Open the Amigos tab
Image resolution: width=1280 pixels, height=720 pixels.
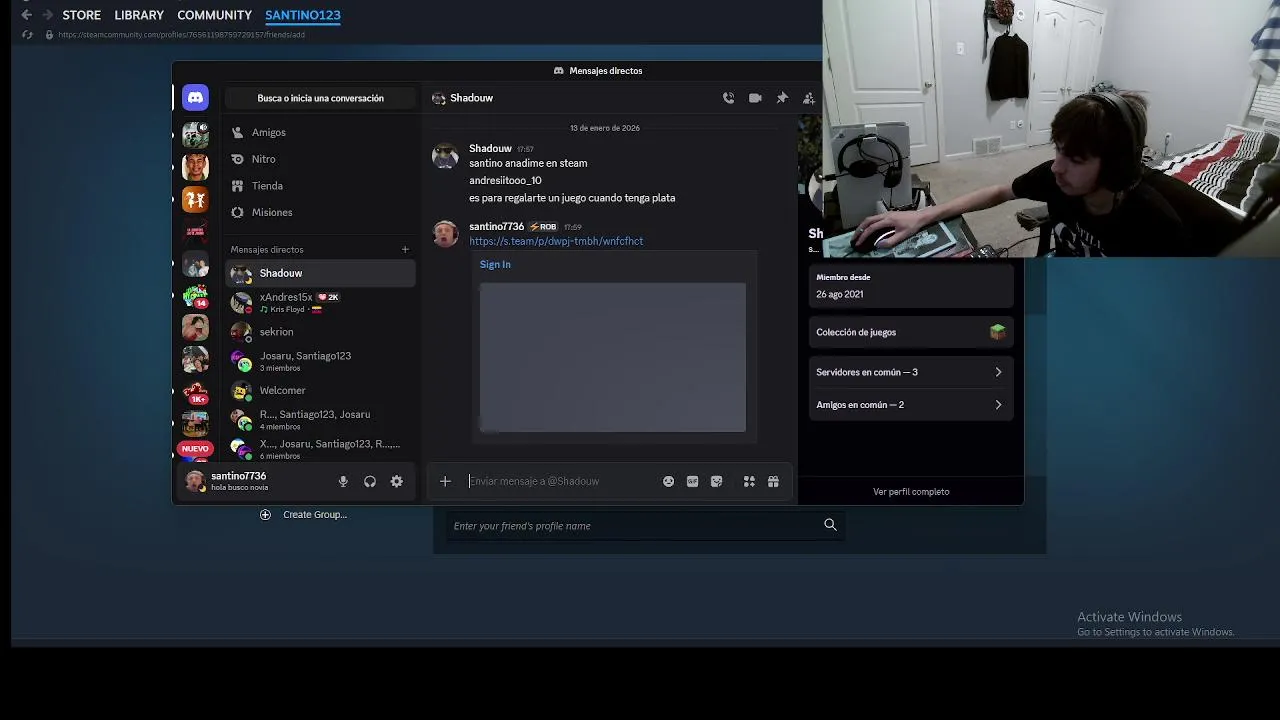[320, 132]
